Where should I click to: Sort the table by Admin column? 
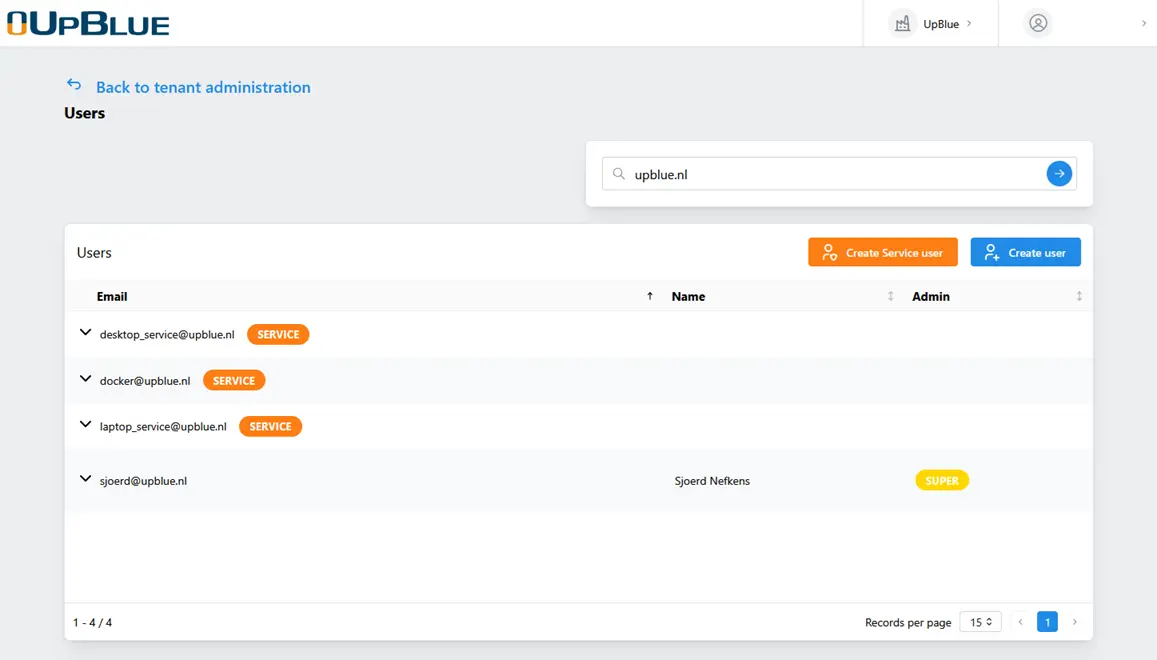(x=1079, y=296)
